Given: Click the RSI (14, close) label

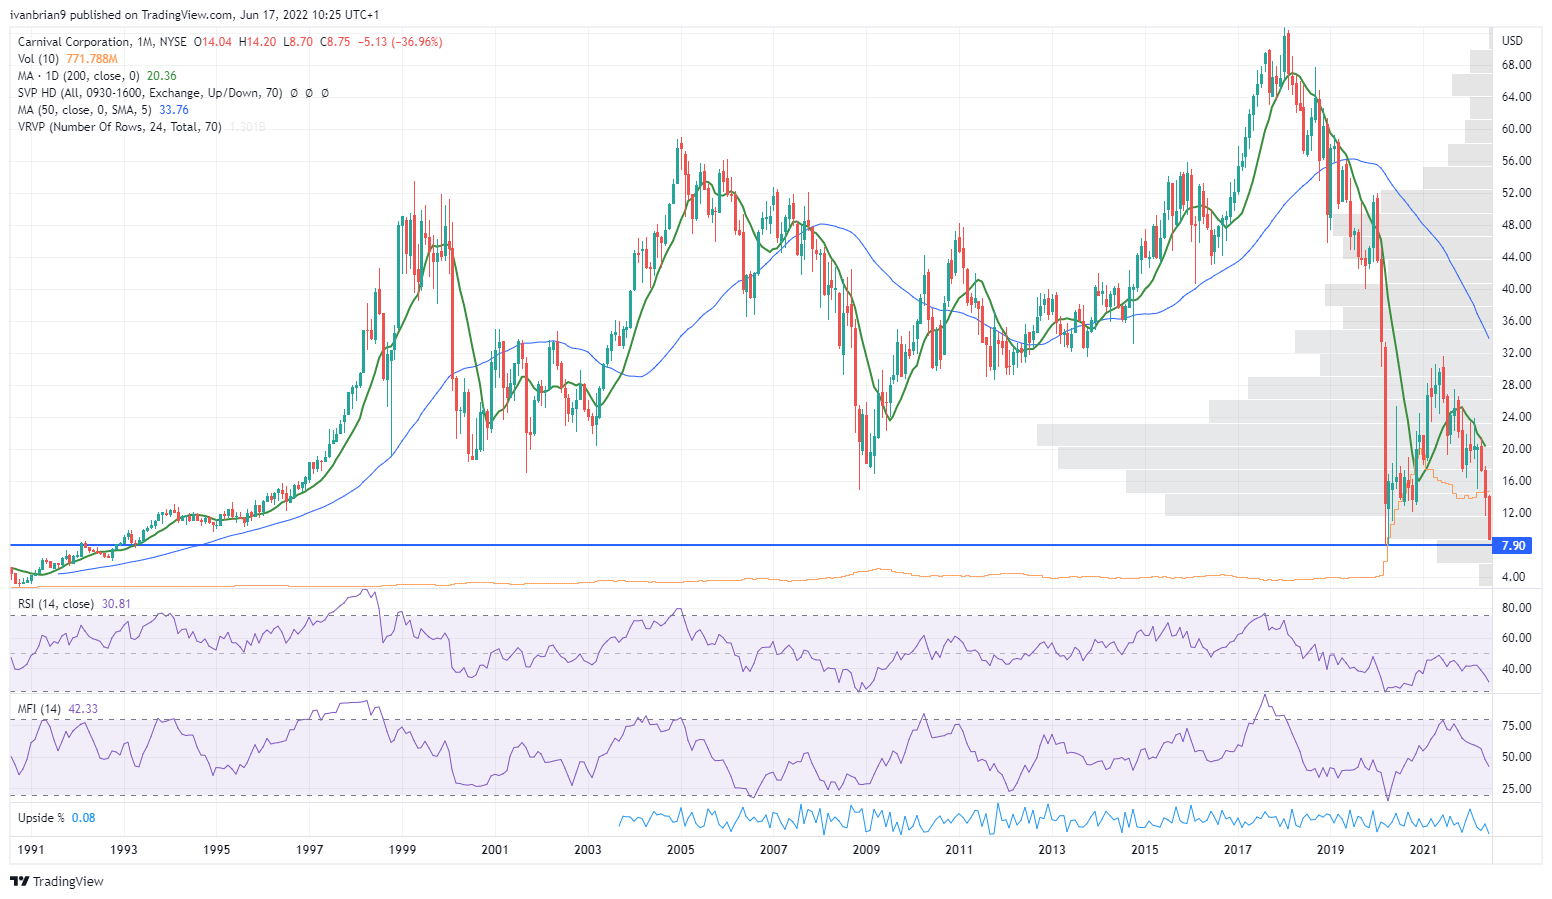Looking at the screenshot, I should coord(56,604).
